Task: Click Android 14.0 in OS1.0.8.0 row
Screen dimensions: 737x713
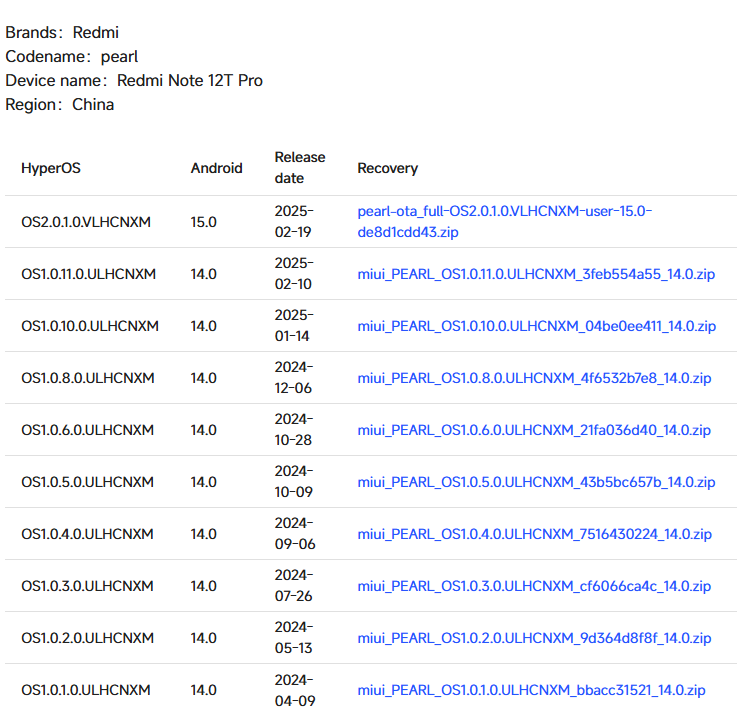Action: 203,378
